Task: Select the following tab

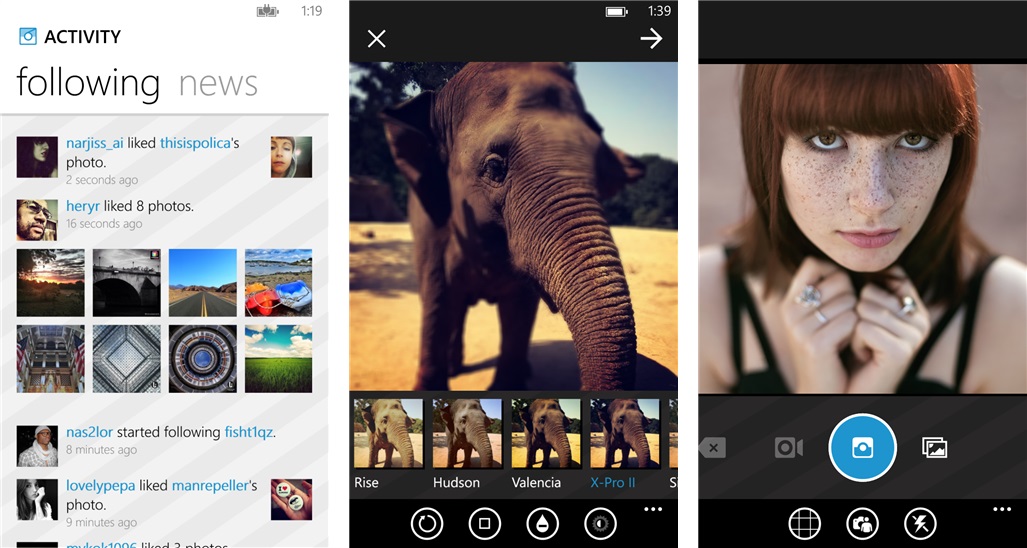Action: [x=88, y=84]
